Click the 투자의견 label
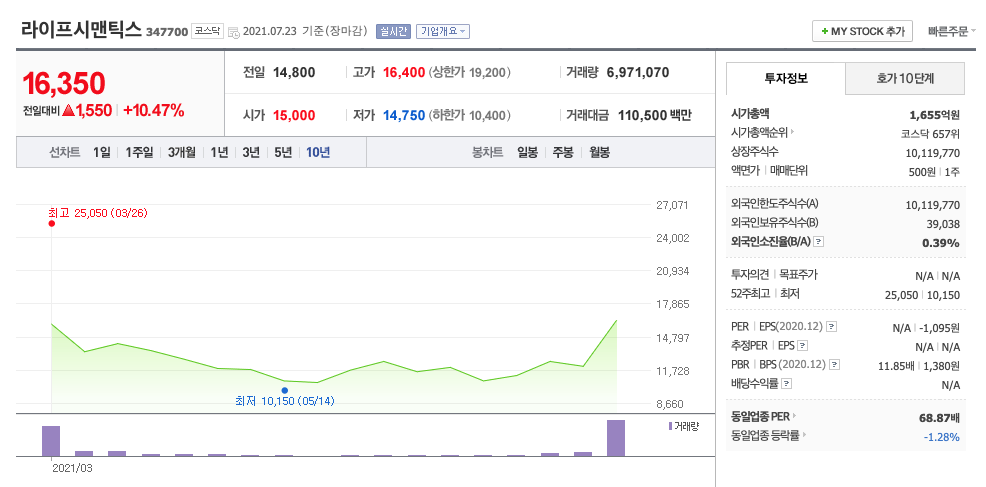The image size is (986, 487). [x=750, y=274]
